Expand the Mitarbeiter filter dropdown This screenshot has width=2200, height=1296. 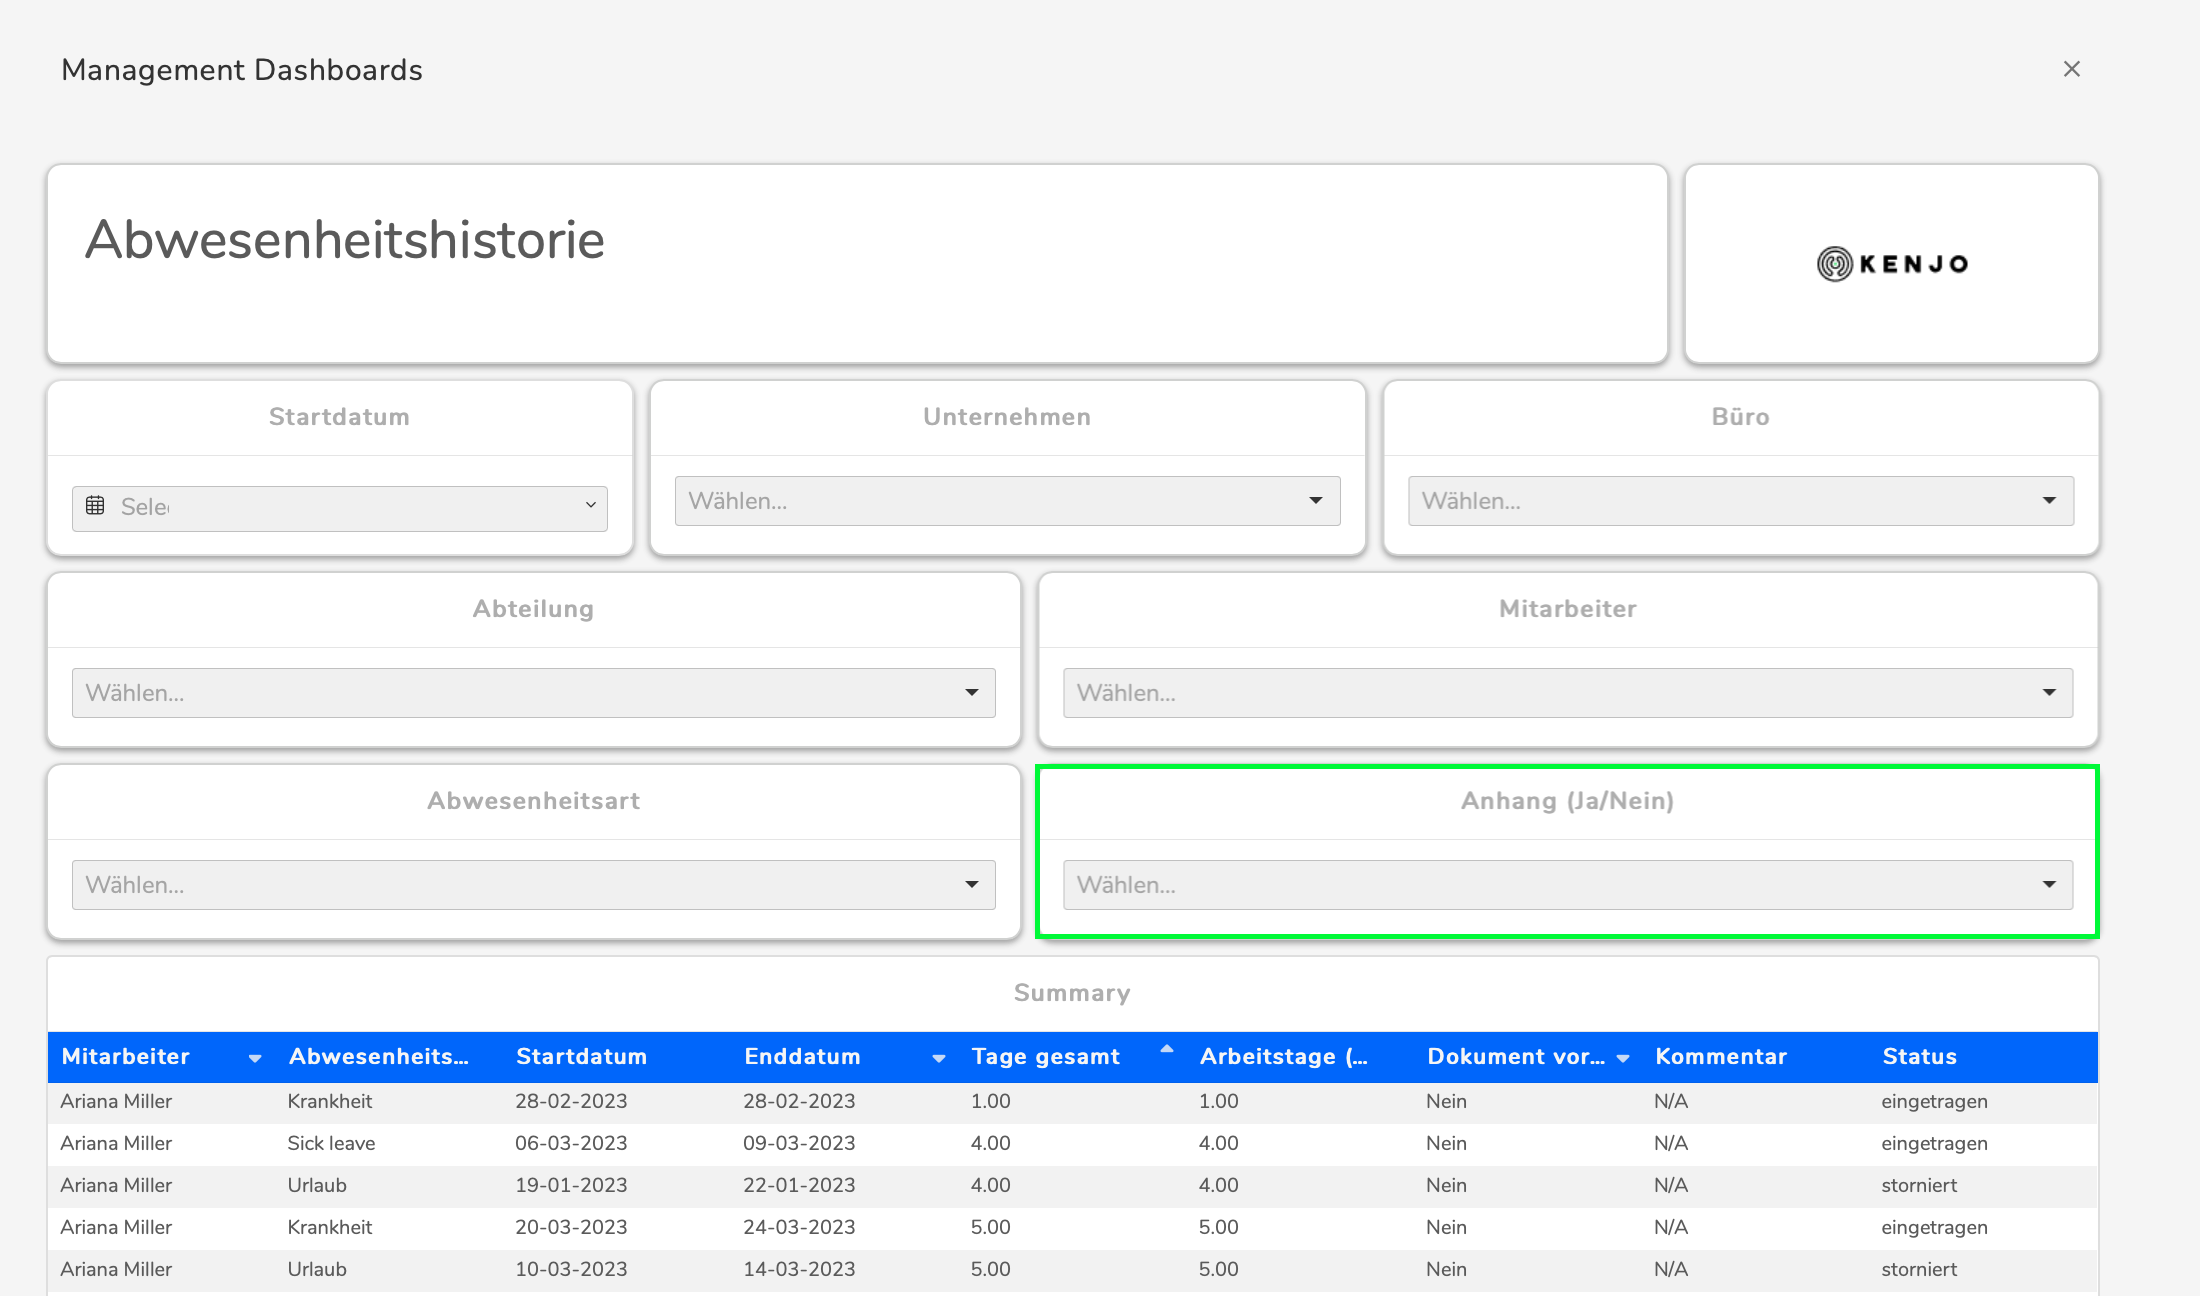(x=1567, y=693)
